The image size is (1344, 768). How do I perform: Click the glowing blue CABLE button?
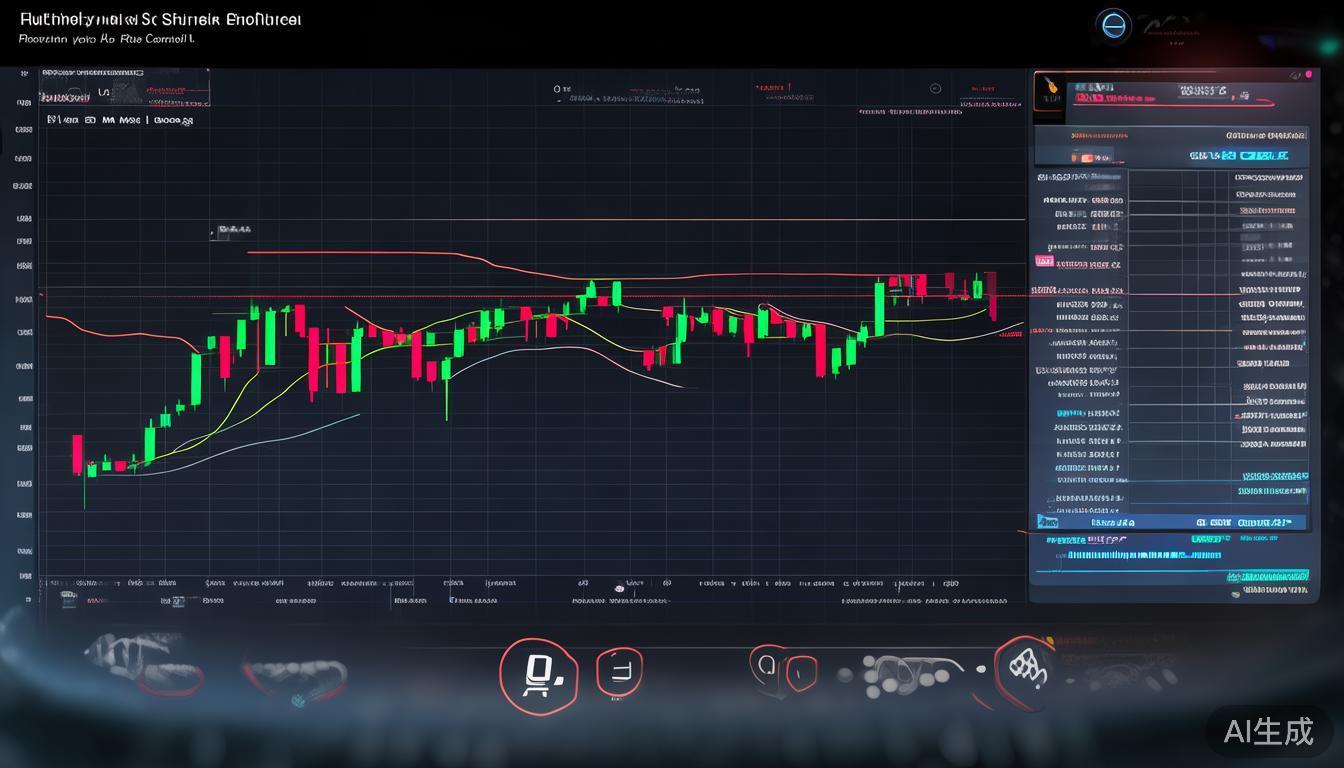pyautogui.click(x=1263, y=155)
